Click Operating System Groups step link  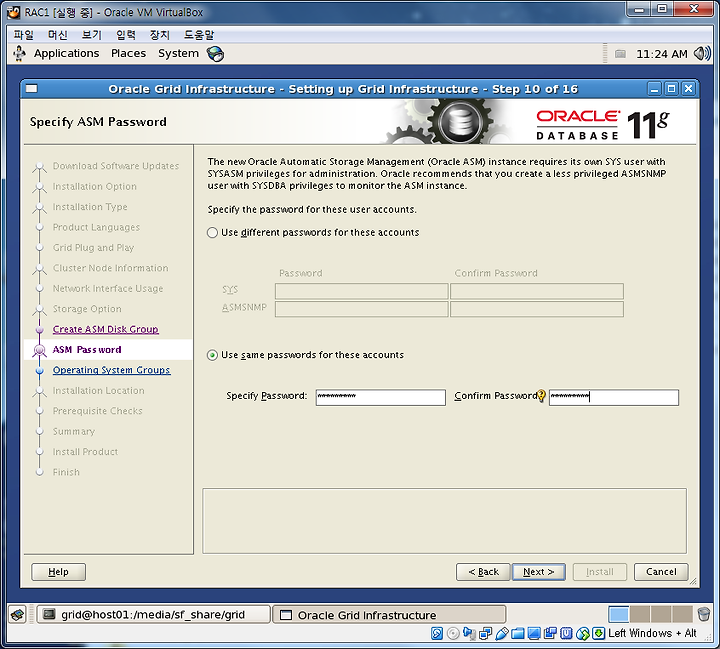112,370
